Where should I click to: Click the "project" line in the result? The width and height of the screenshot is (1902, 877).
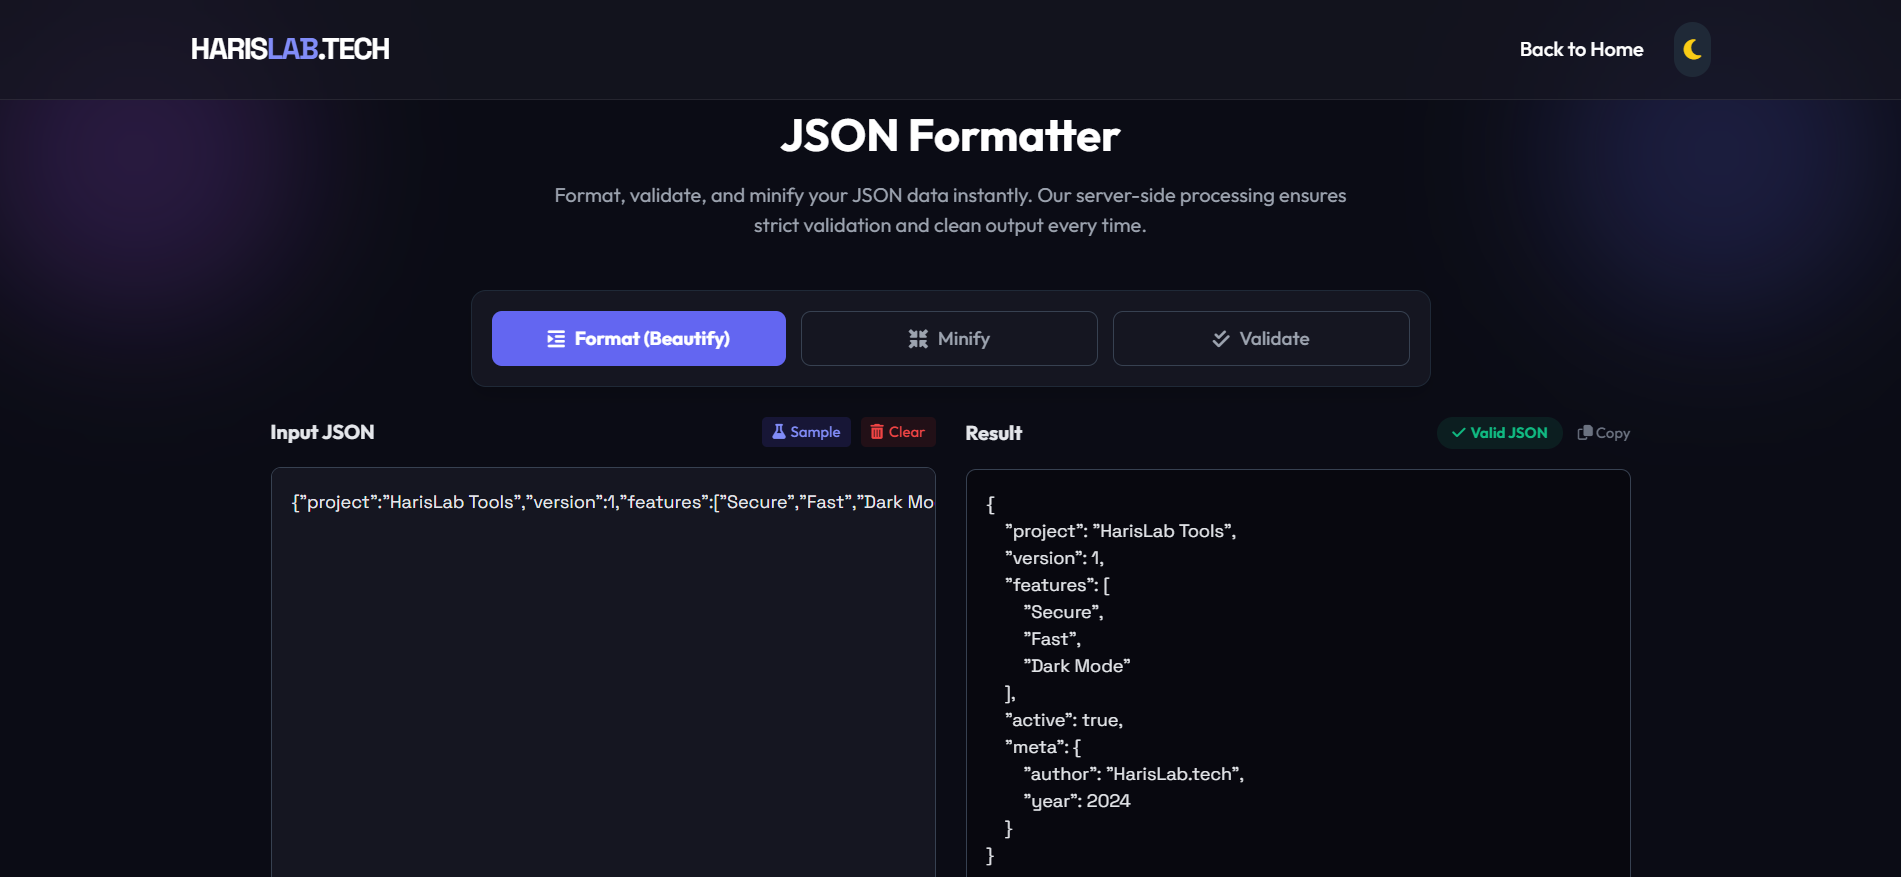coord(1120,531)
